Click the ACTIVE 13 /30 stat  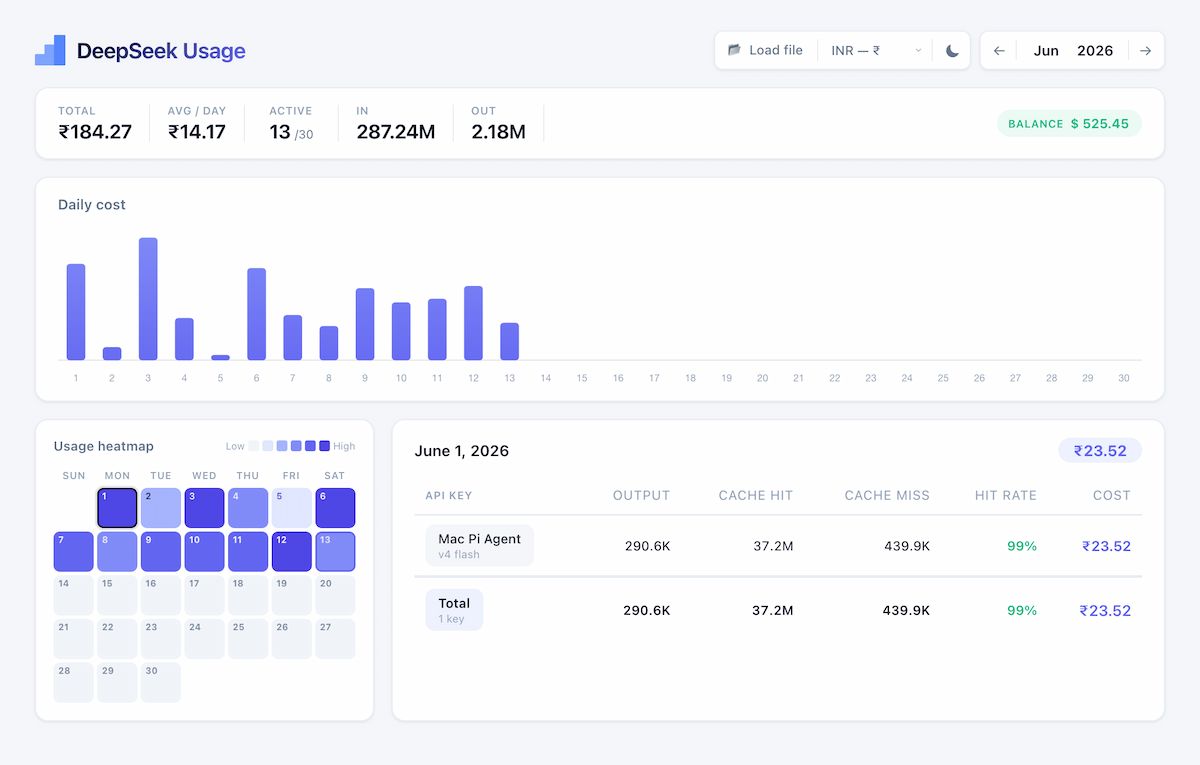tap(291, 124)
